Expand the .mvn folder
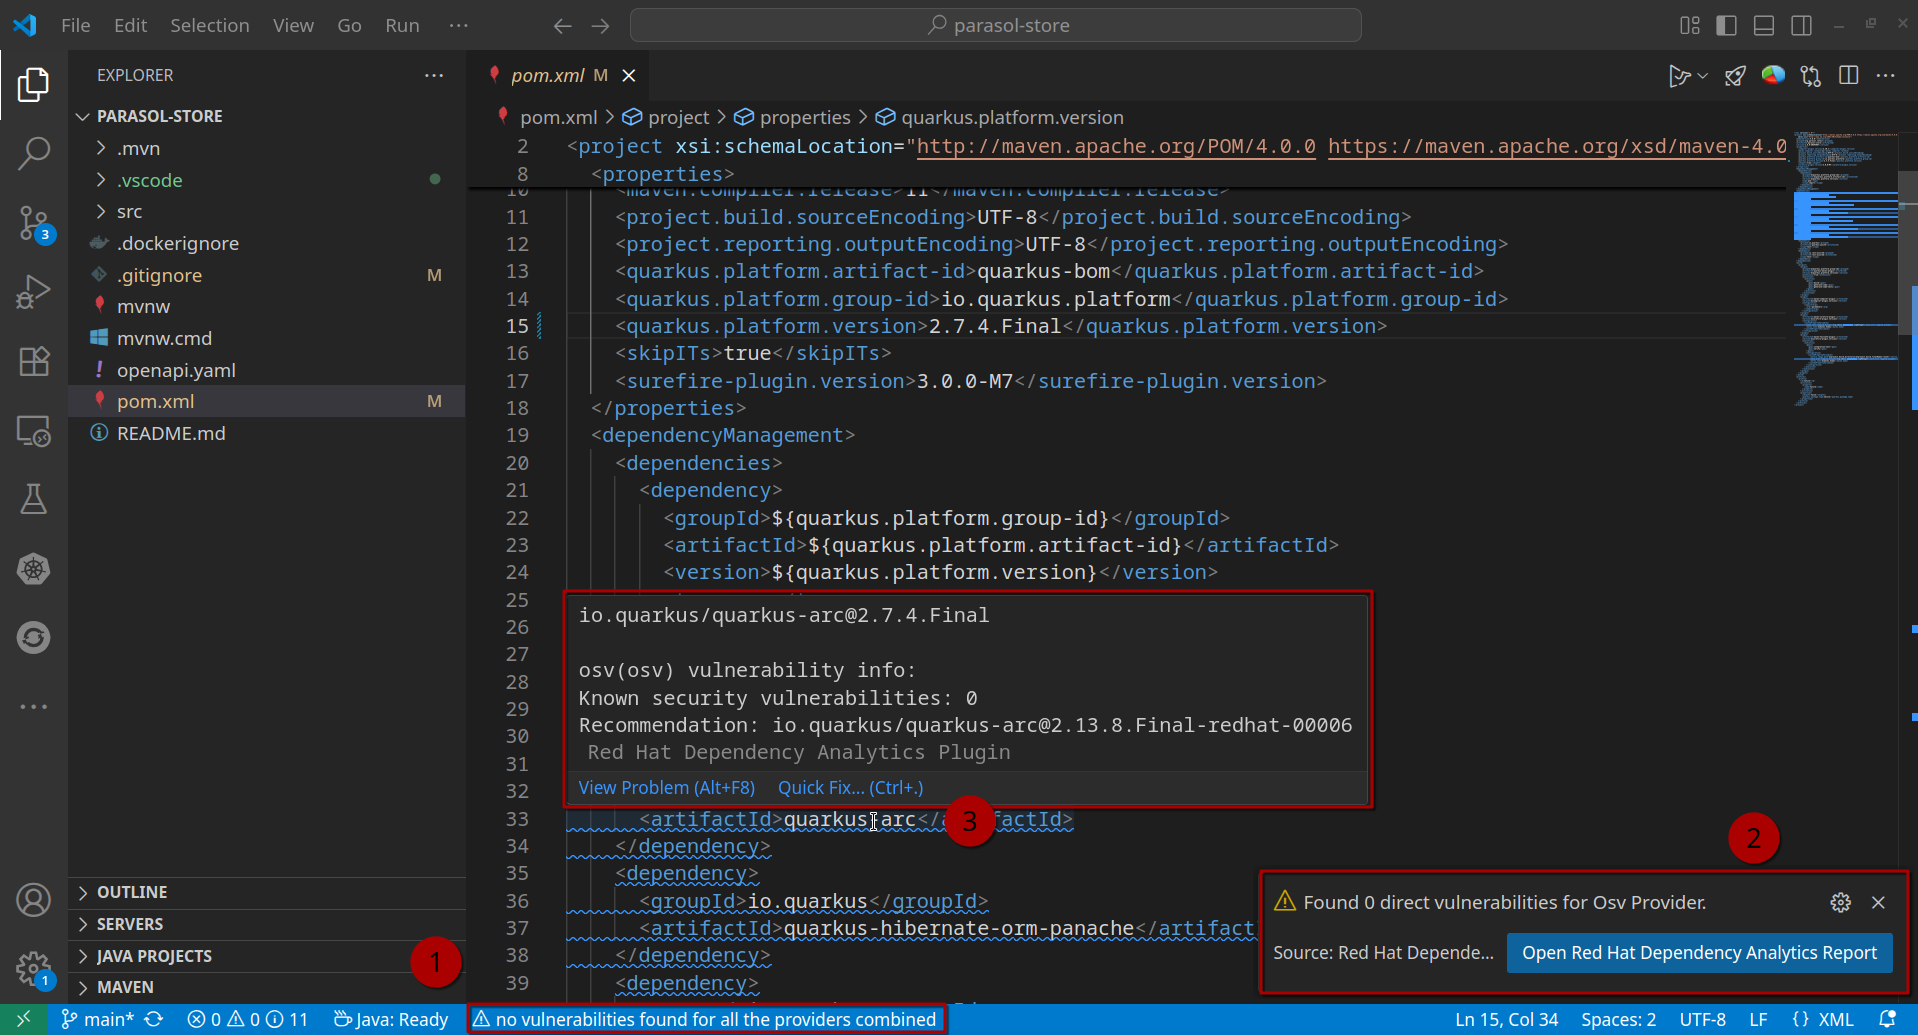1918x1035 pixels. point(138,148)
